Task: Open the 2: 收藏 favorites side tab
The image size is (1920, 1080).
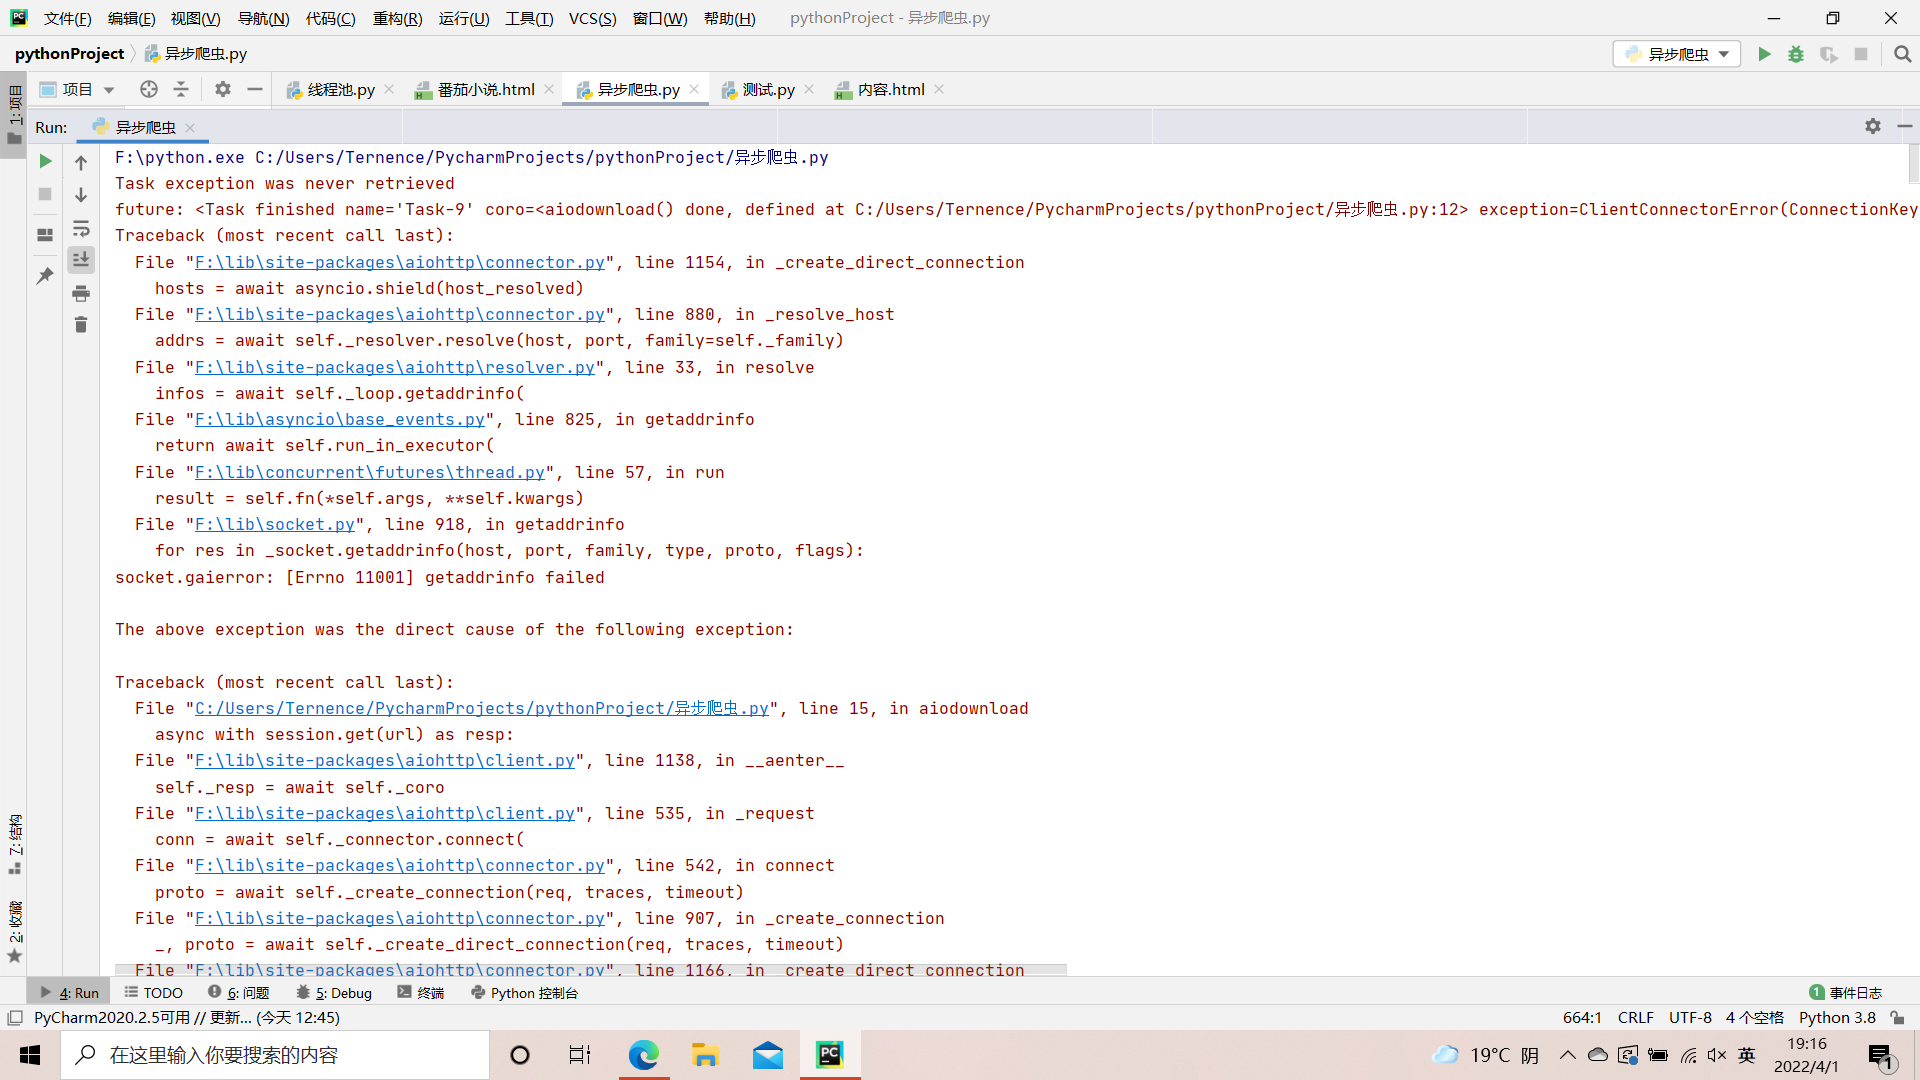Action: (x=15, y=931)
